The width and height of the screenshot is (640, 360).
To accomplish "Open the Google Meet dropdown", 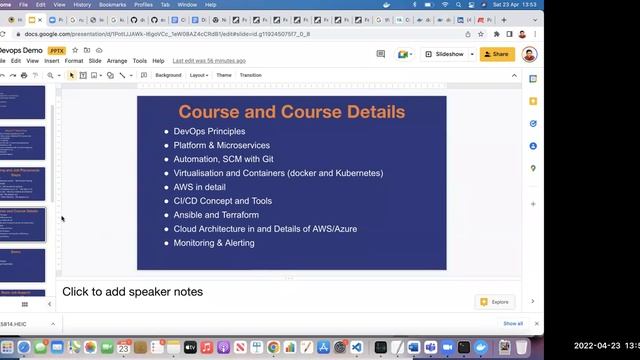I will pos(404,54).
